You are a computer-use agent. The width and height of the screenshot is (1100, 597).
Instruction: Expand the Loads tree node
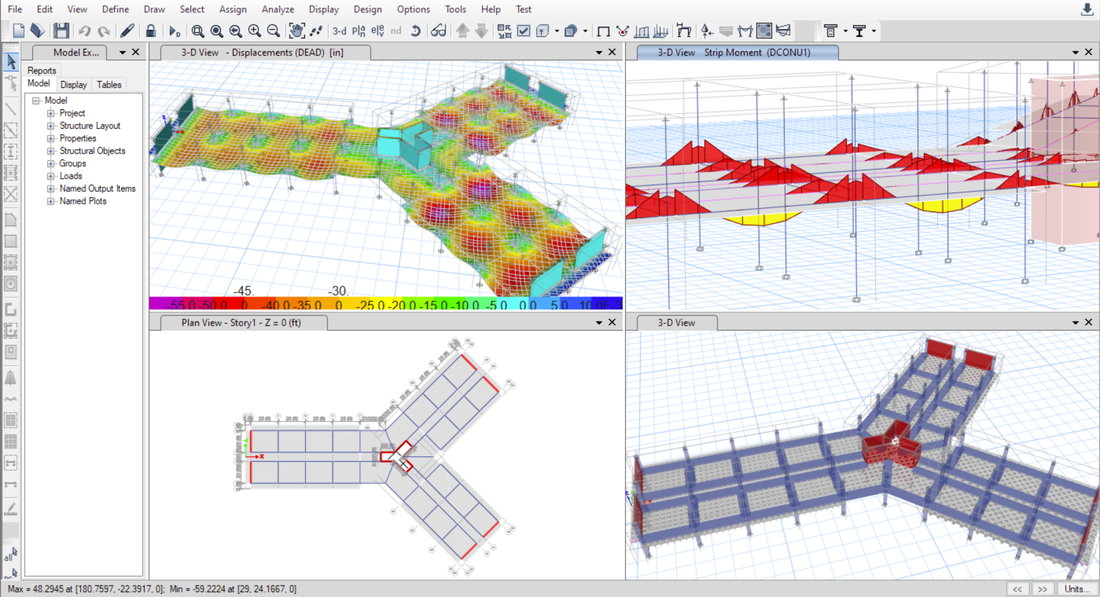[x=51, y=176]
